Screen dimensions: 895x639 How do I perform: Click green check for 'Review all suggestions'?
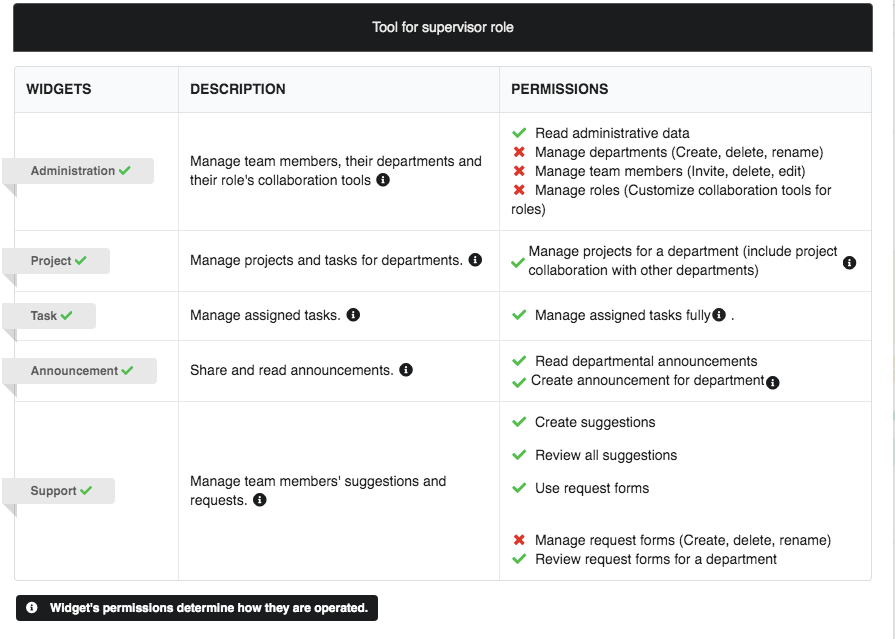[519, 455]
